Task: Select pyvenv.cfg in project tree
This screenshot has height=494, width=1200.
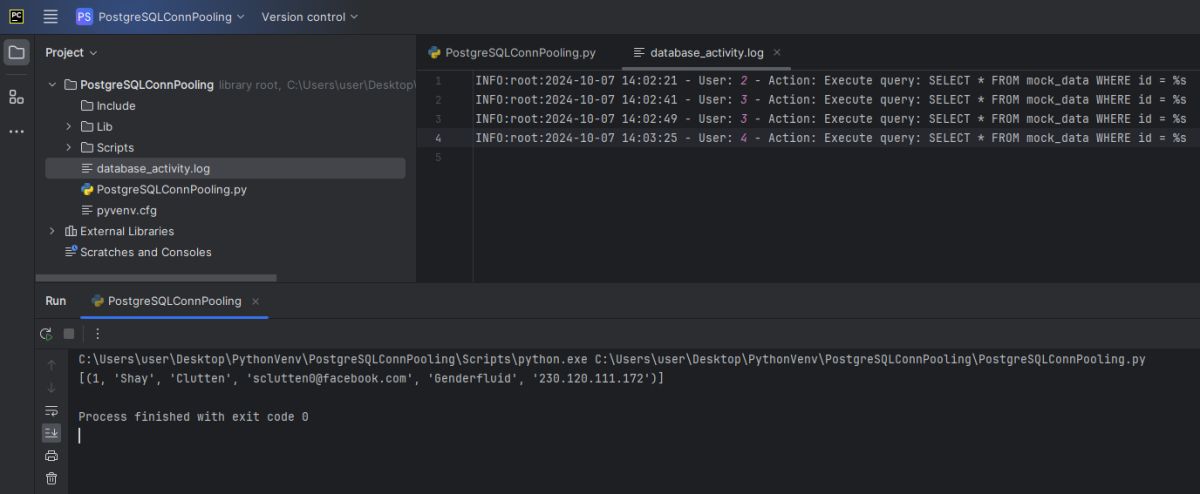Action: pyautogui.click(x=119, y=210)
